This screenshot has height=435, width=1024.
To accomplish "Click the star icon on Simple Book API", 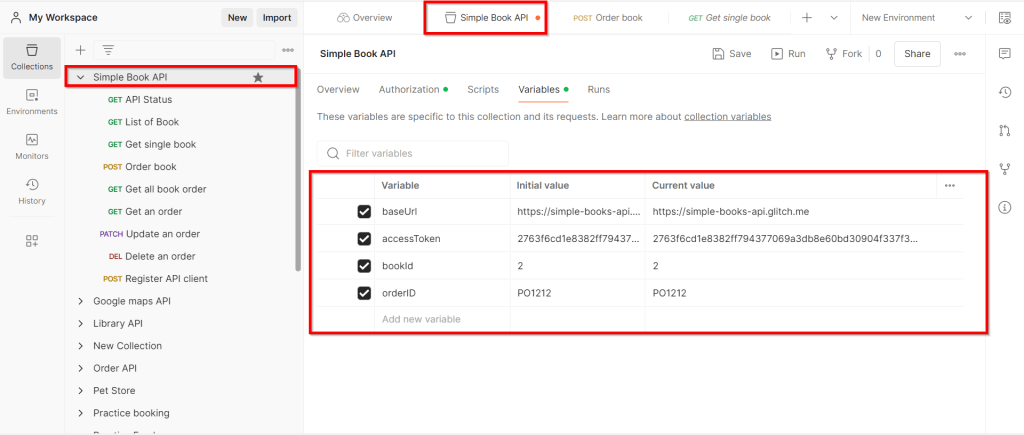I will 258,77.
